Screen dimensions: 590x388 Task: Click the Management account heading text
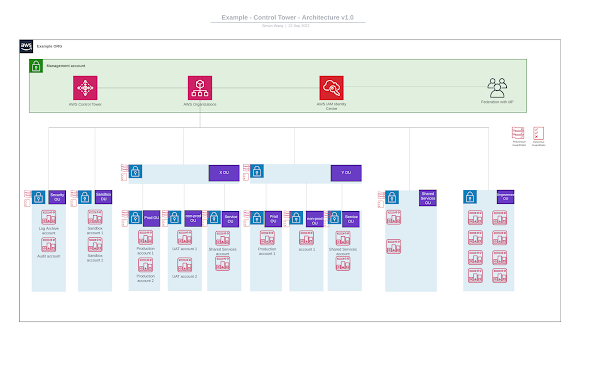pyautogui.click(x=66, y=66)
